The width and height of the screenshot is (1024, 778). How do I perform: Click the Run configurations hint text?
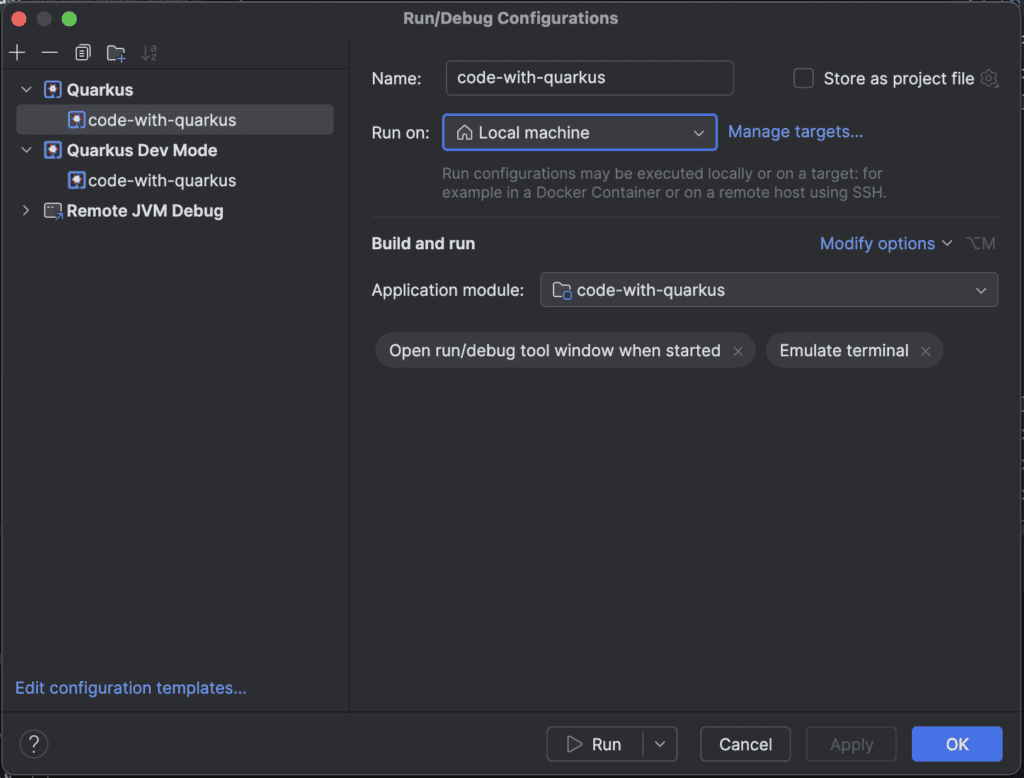(x=664, y=183)
